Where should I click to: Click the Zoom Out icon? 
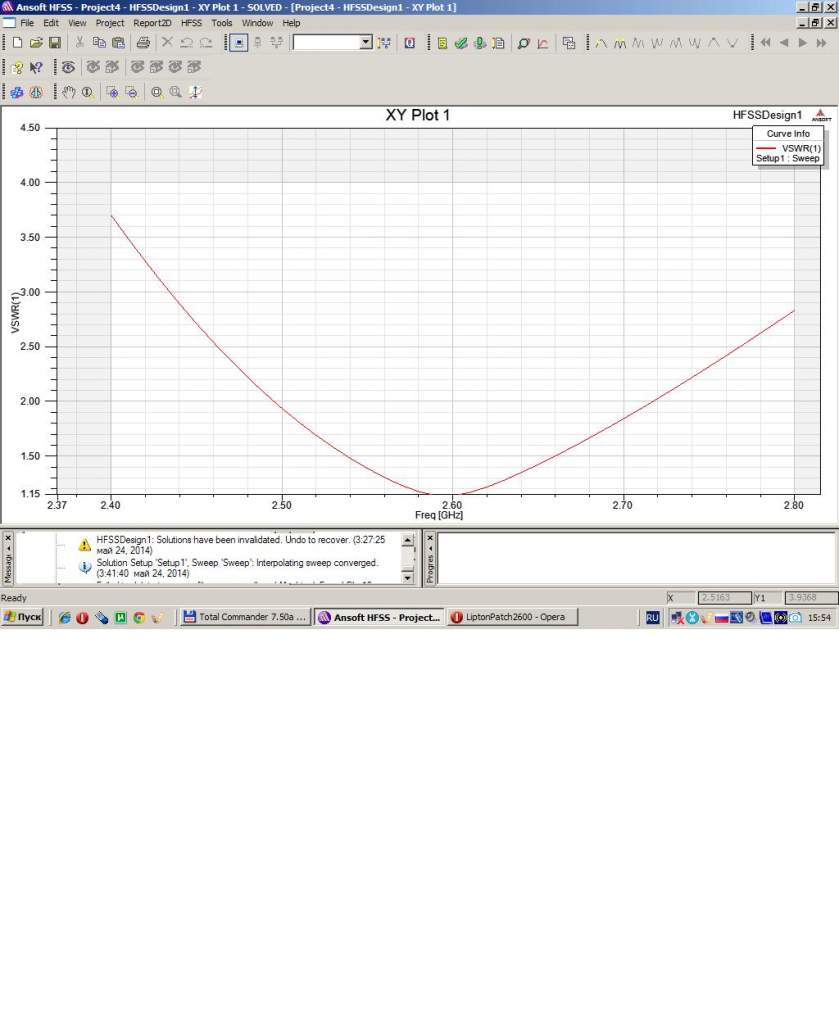click(131, 92)
